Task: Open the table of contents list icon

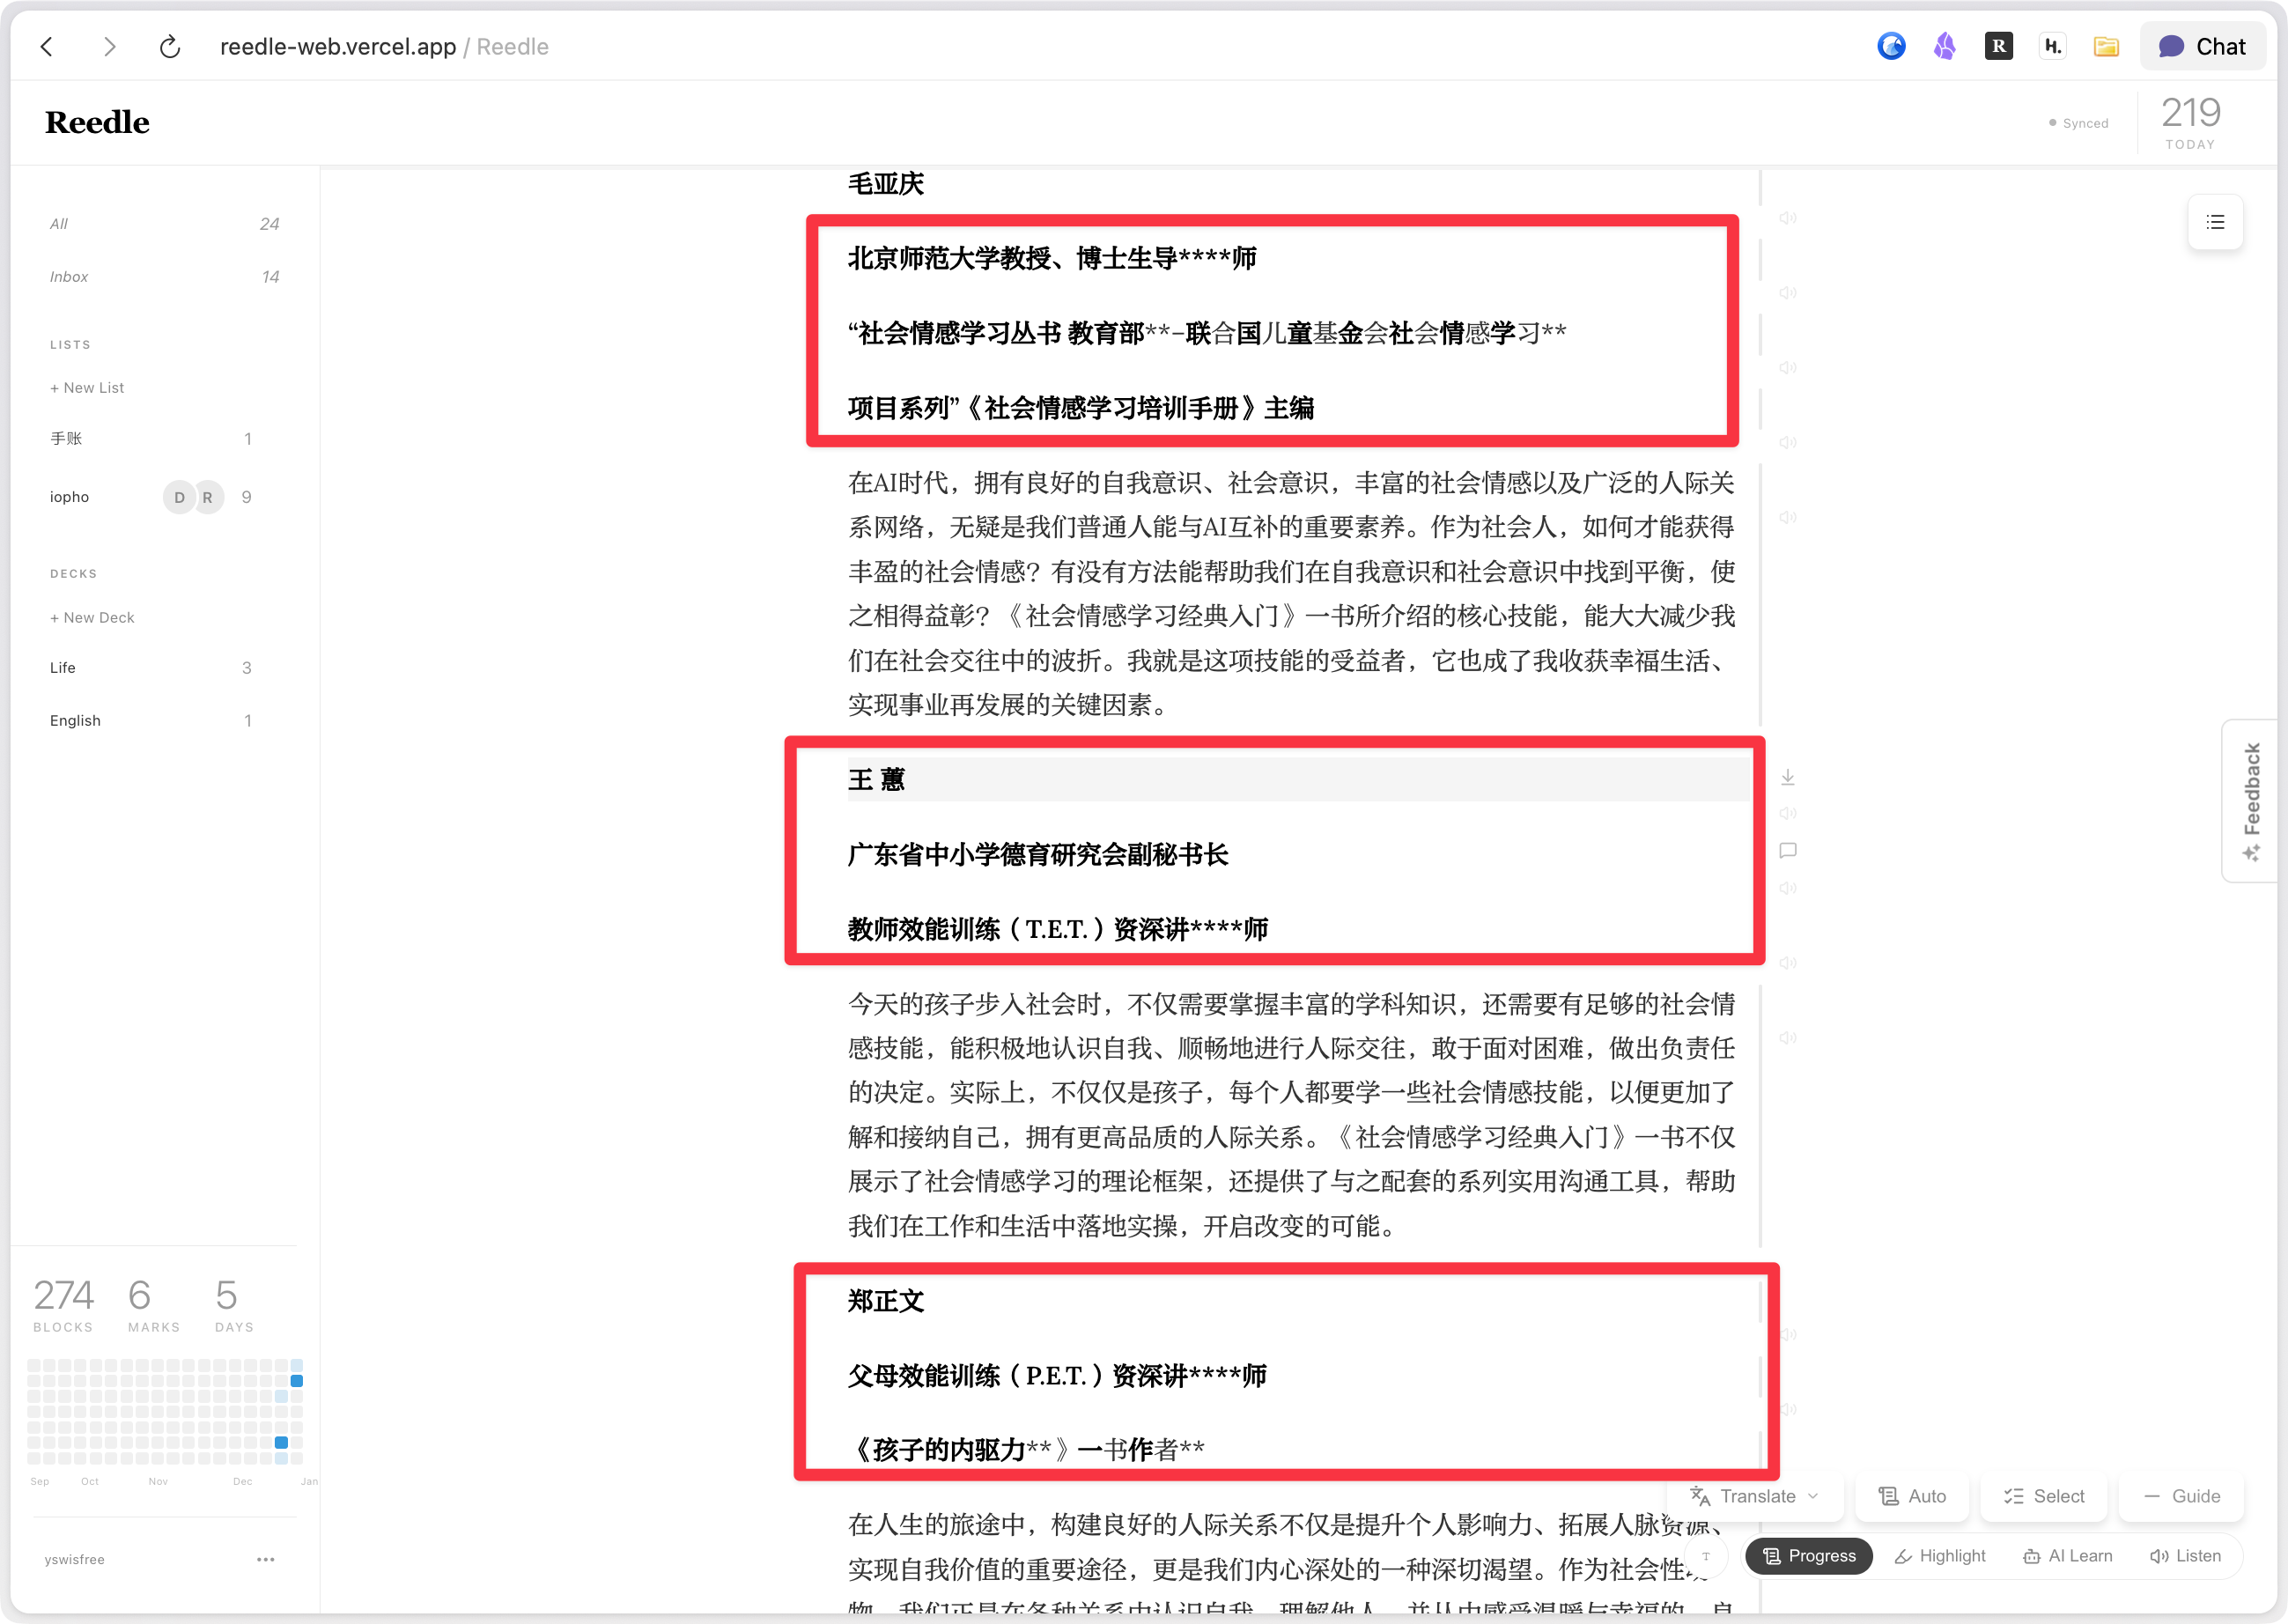Action: point(2215,222)
